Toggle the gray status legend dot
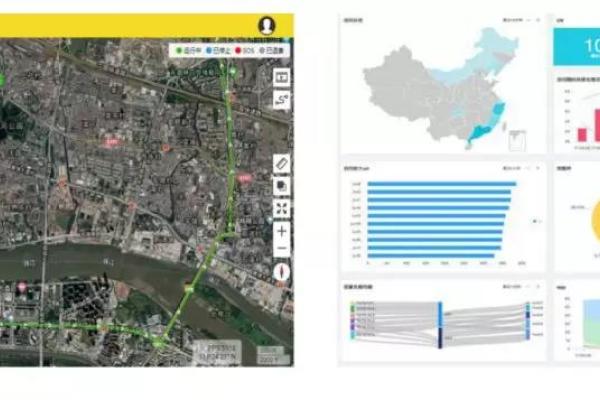Image resolution: width=600 pixels, height=400 pixels. pyautogui.click(x=262, y=50)
